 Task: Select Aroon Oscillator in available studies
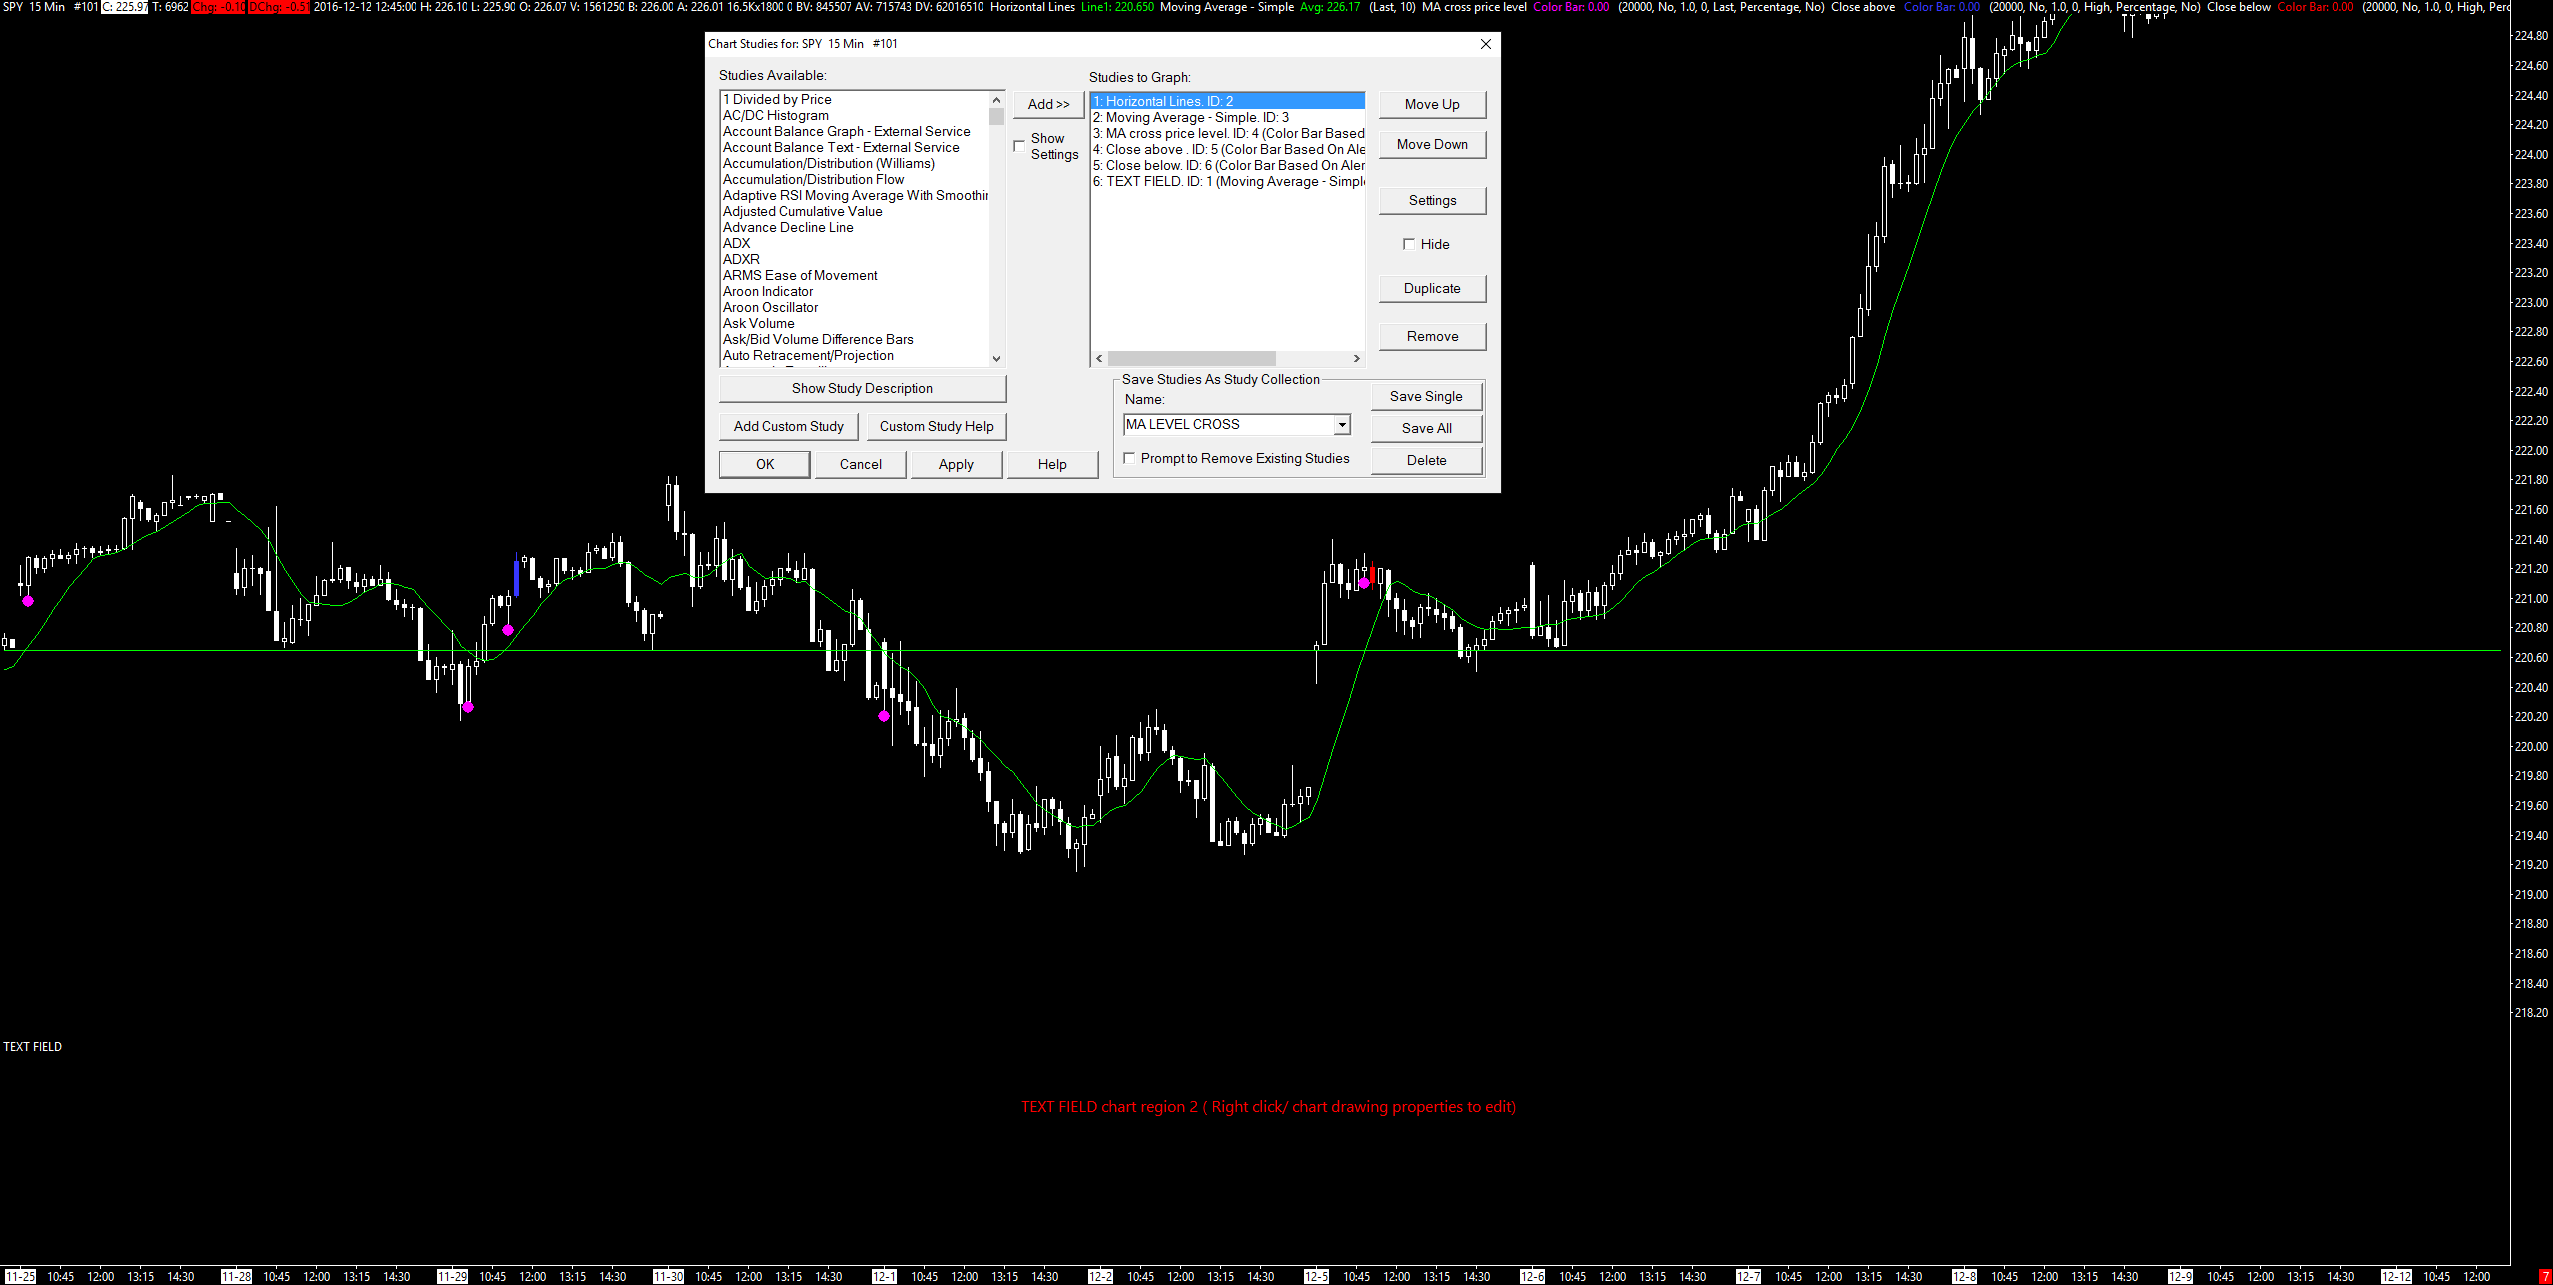click(770, 307)
